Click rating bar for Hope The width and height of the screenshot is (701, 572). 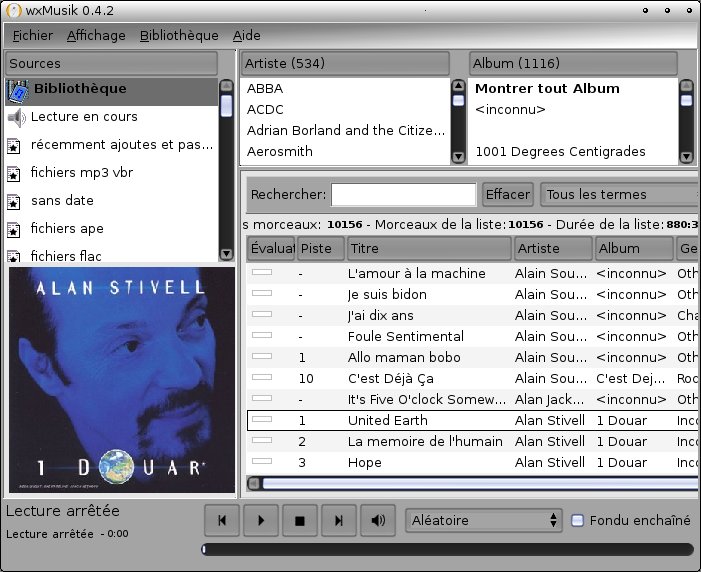[262, 461]
